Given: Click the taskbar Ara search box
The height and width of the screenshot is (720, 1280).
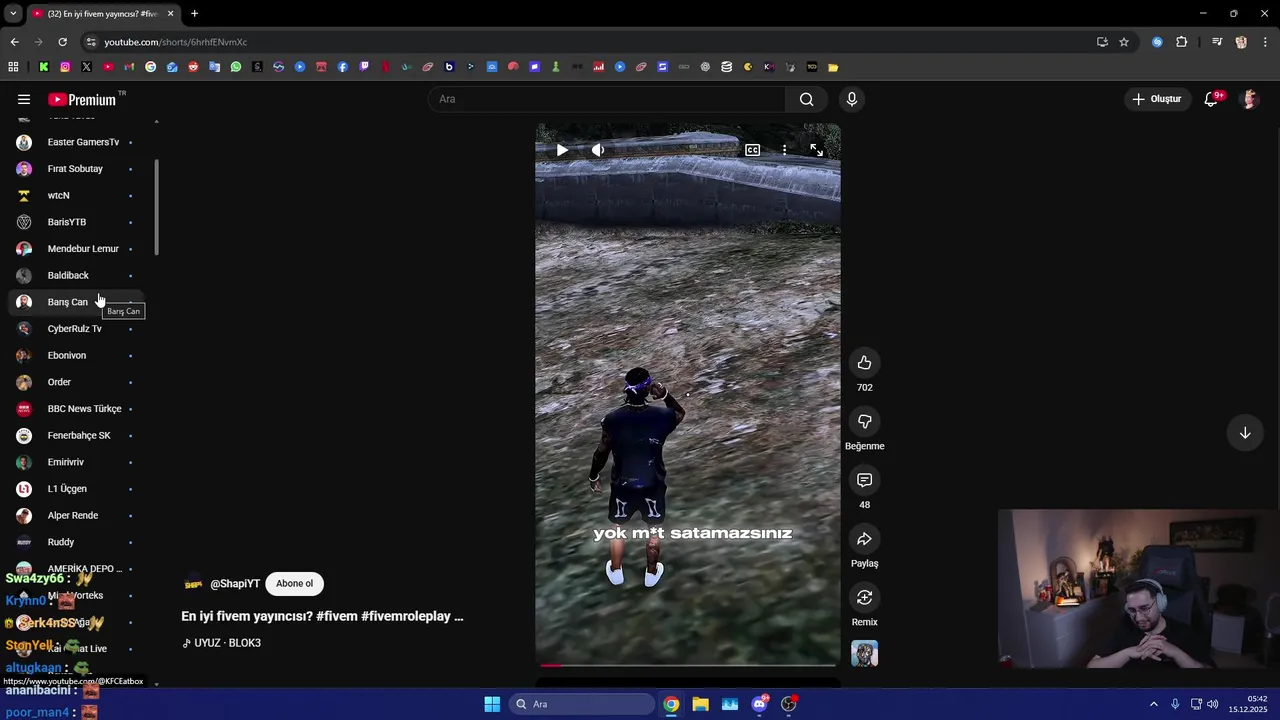Looking at the screenshot, I should [x=583, y=704].
